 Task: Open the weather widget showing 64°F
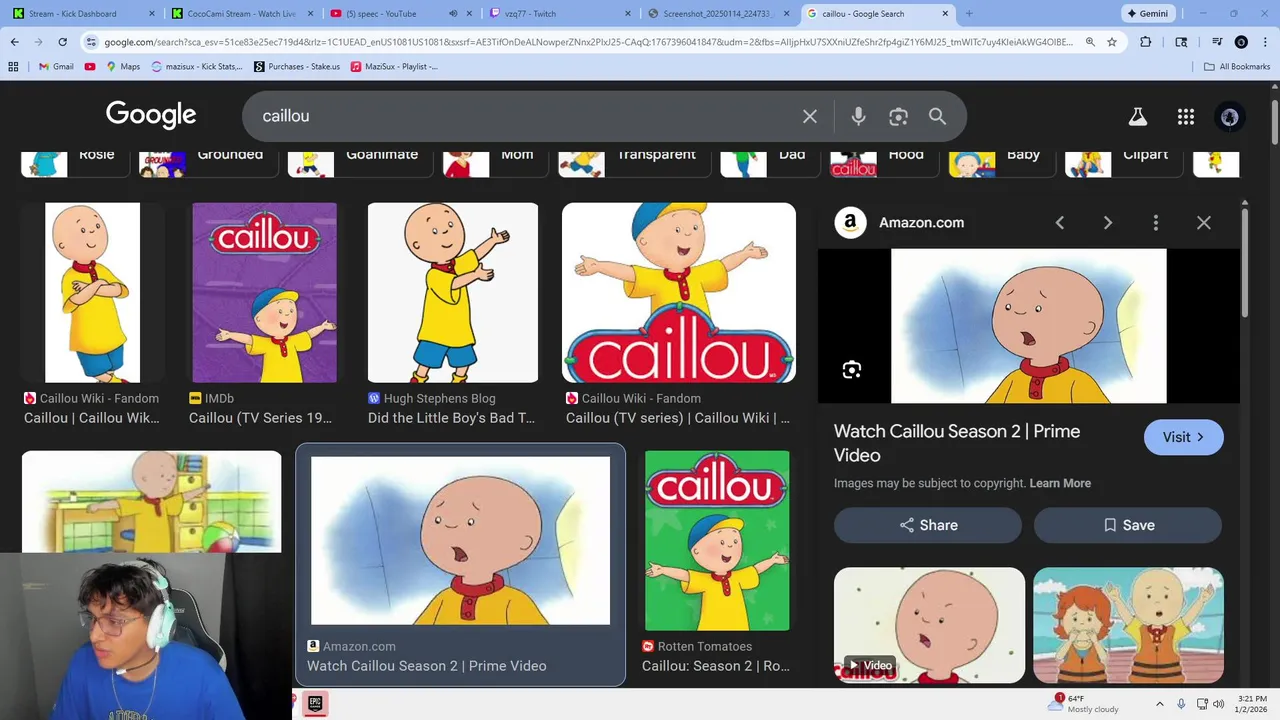point(1085,703)
